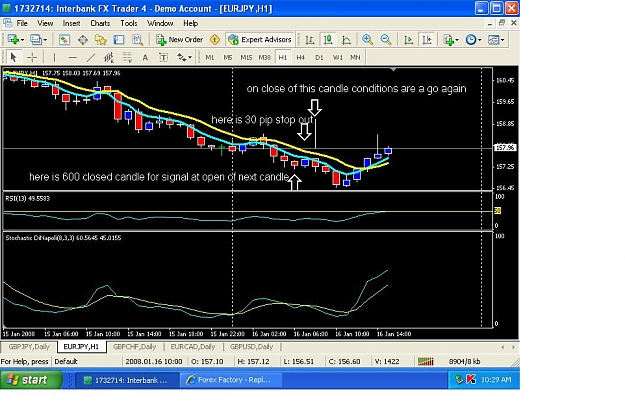Select the Cursor arrow tool
The height and width of the screenshot is (405, 625).
pos(14,57)
